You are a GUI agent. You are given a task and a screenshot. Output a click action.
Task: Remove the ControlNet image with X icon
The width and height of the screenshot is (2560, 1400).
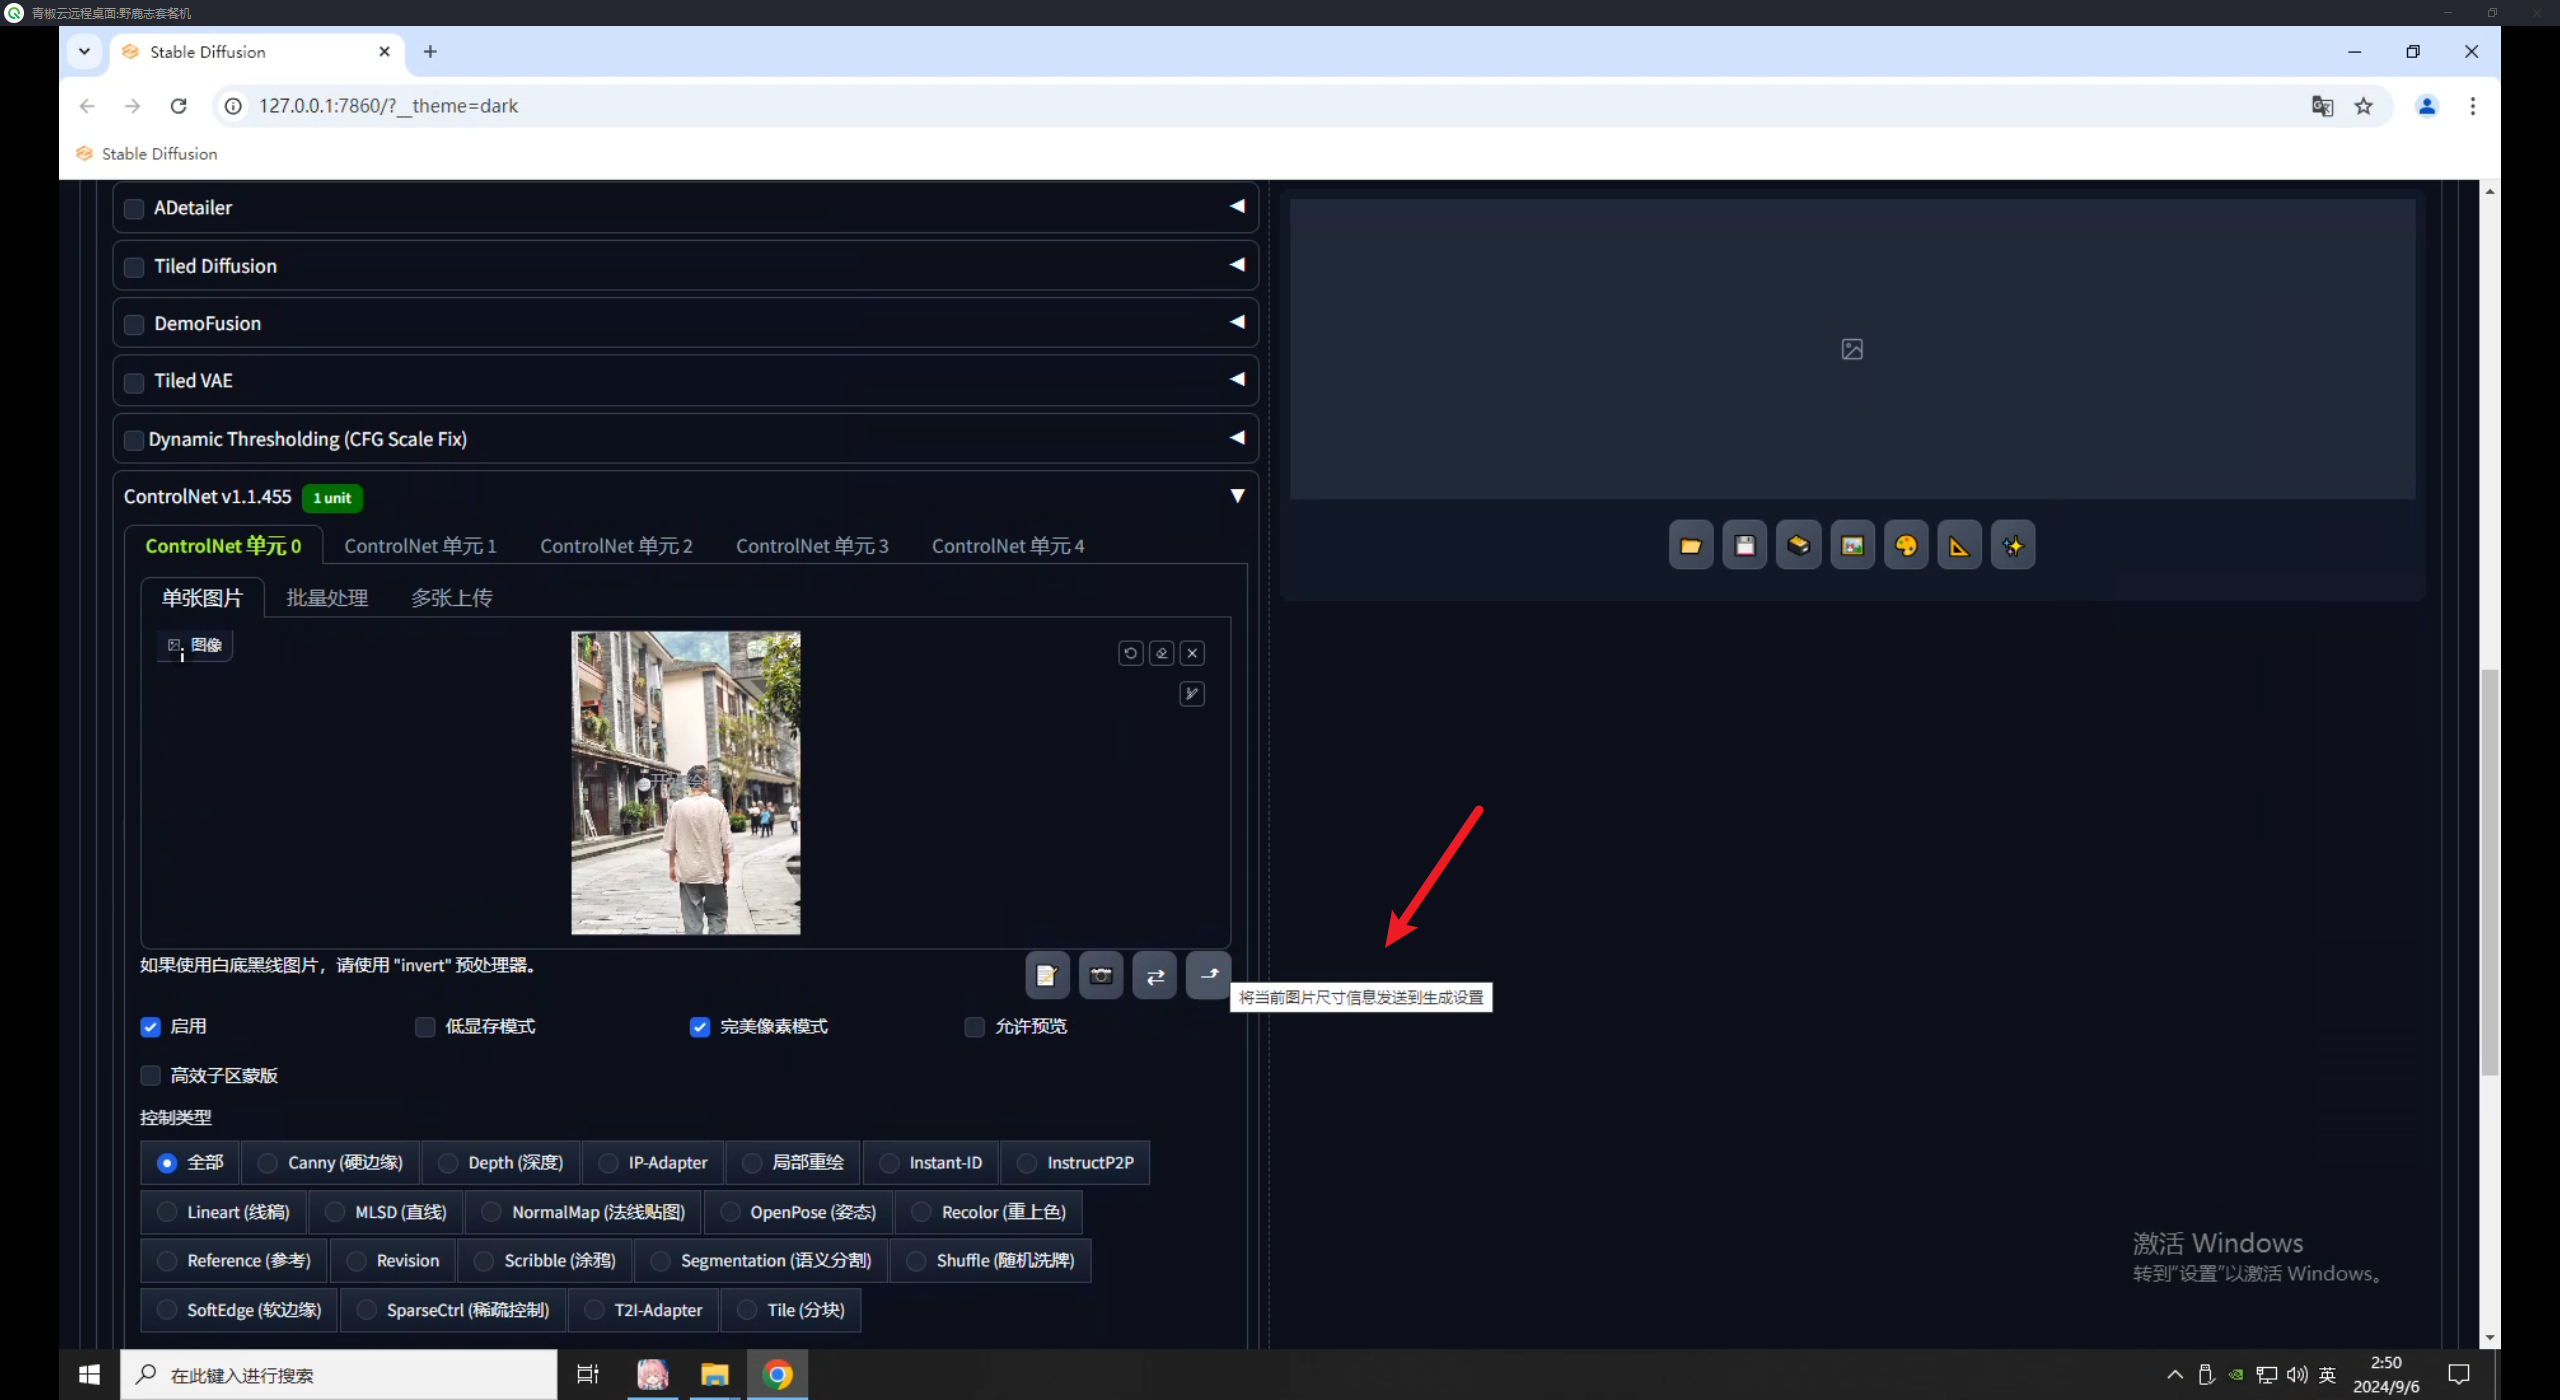click(x=1192, y=653)
